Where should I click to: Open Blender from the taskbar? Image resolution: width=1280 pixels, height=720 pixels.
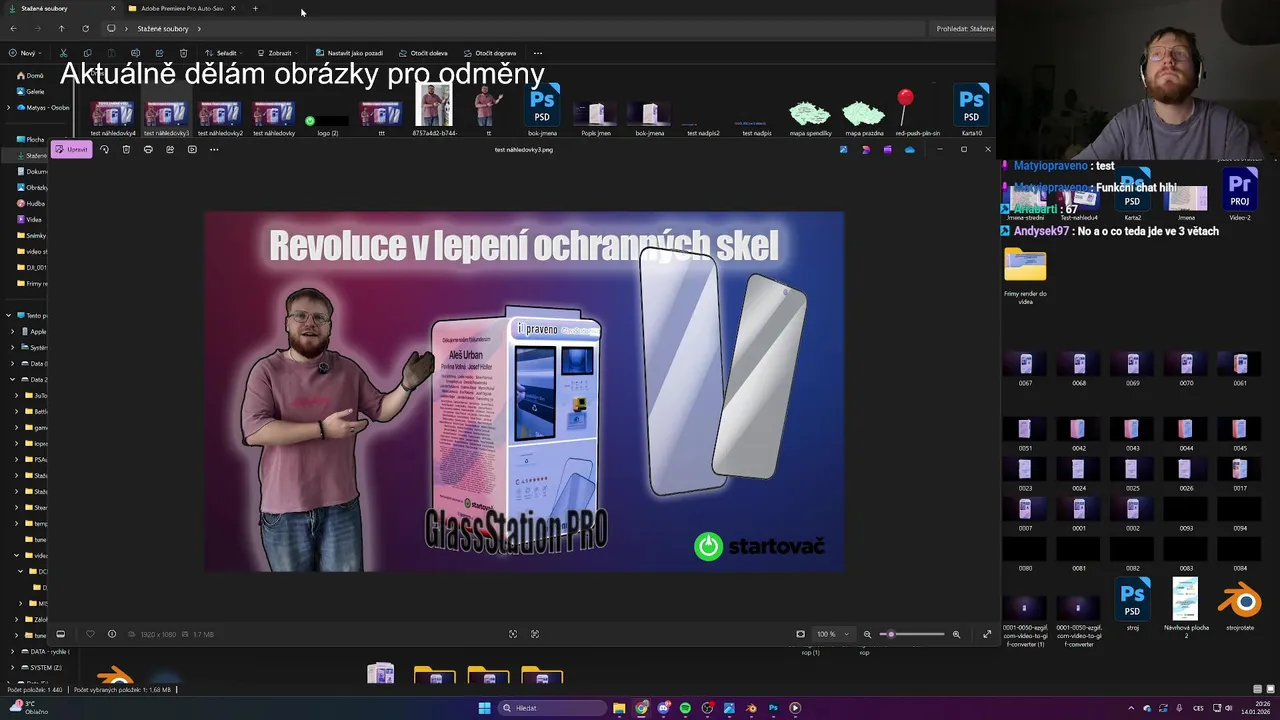click(x=751, y=708)
